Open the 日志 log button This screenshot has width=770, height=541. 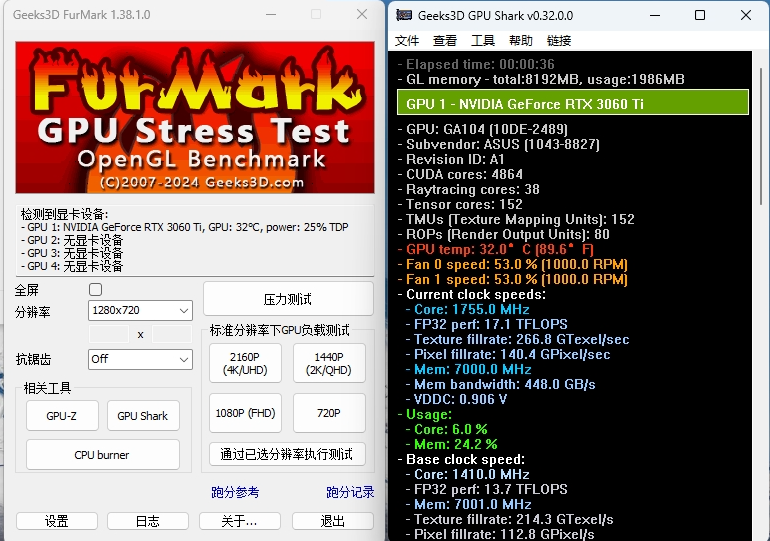[x=148, y=521]
